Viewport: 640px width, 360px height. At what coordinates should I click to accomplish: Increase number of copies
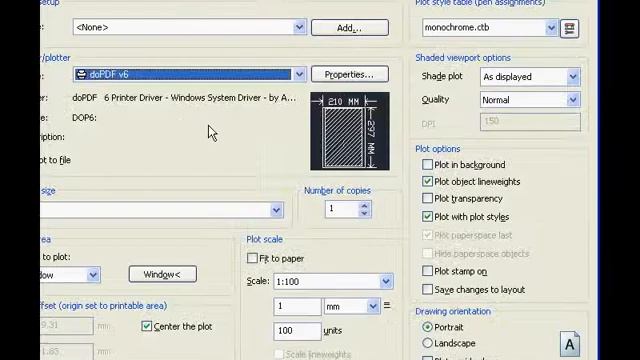[364, 205]
